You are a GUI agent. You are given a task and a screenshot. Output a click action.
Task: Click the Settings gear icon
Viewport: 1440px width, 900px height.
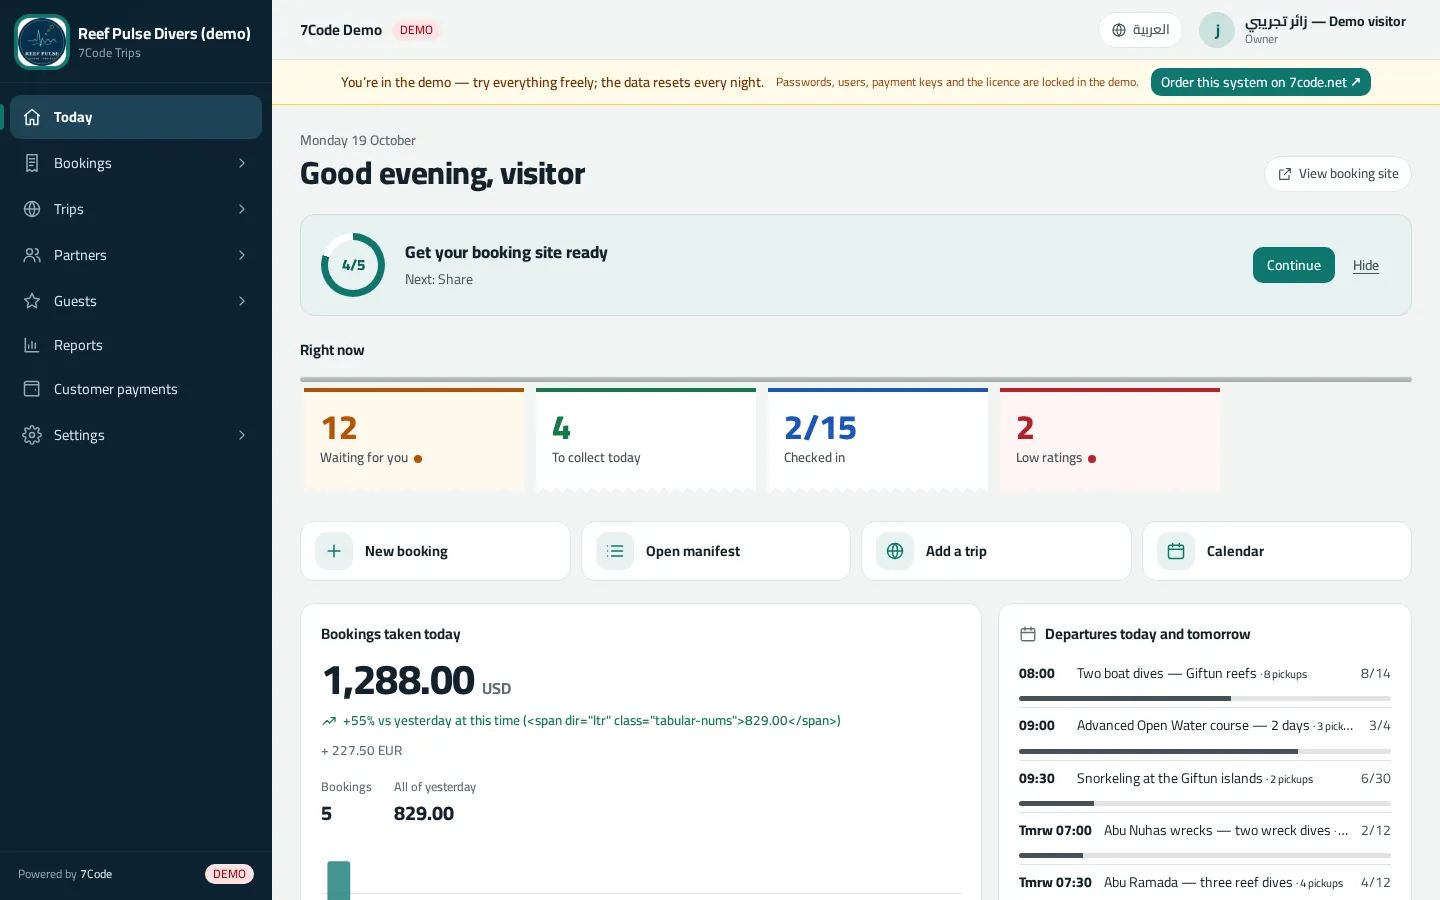(32, 435)
